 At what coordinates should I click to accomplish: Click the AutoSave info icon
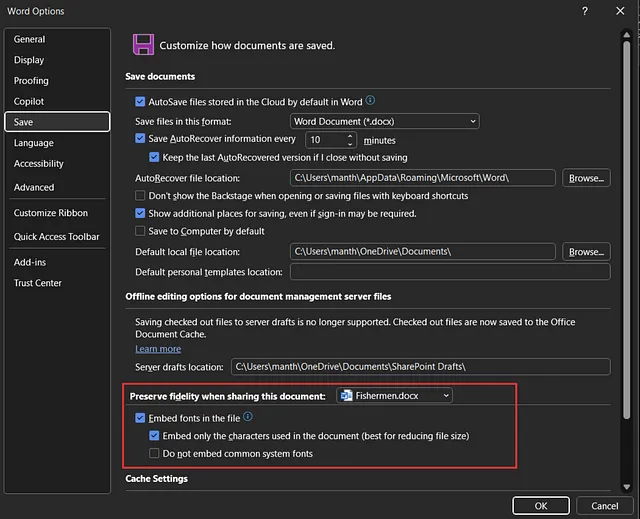click(370, 100)
